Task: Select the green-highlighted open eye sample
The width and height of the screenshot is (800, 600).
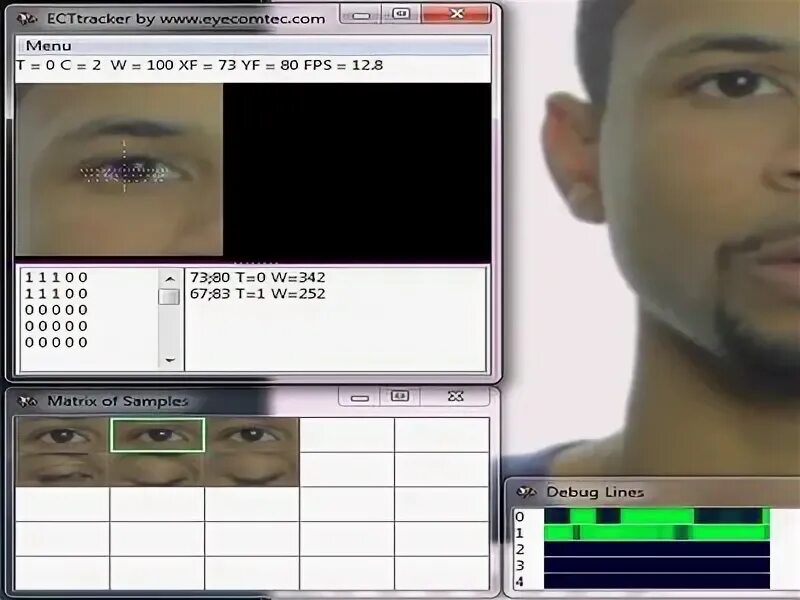Action: tap(158, 435)
